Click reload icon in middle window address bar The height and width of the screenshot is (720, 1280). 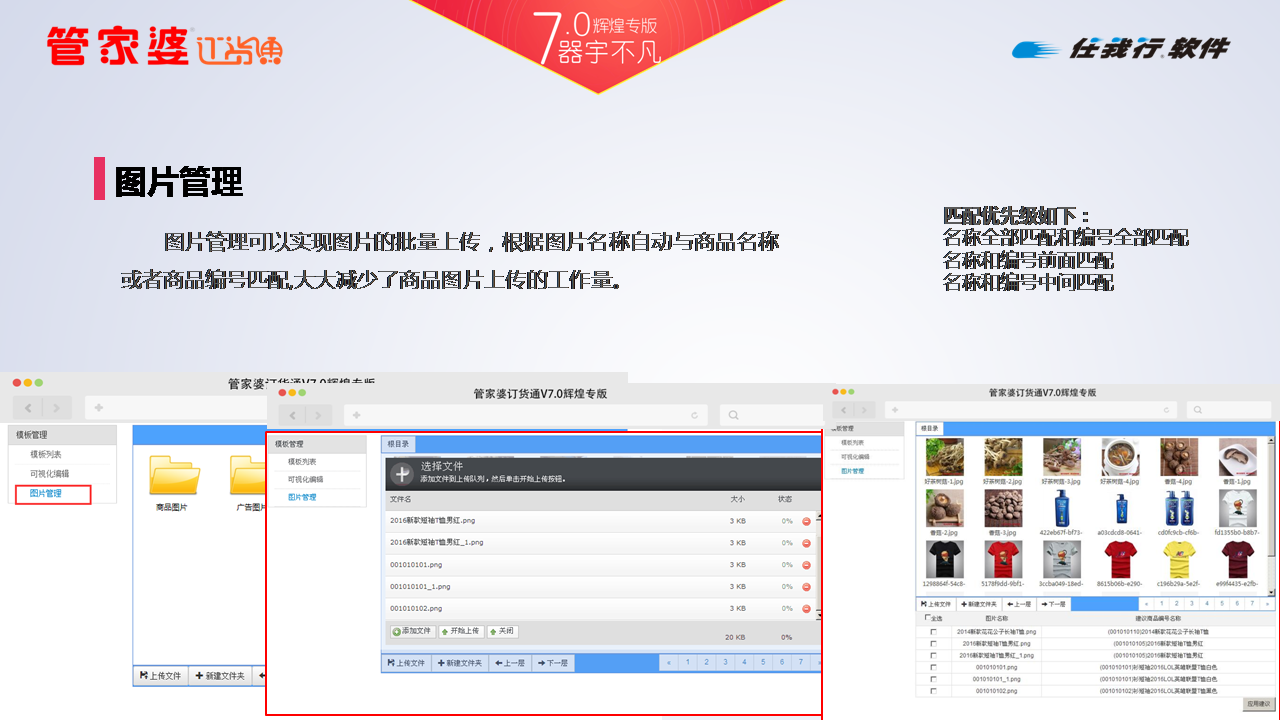695,415
